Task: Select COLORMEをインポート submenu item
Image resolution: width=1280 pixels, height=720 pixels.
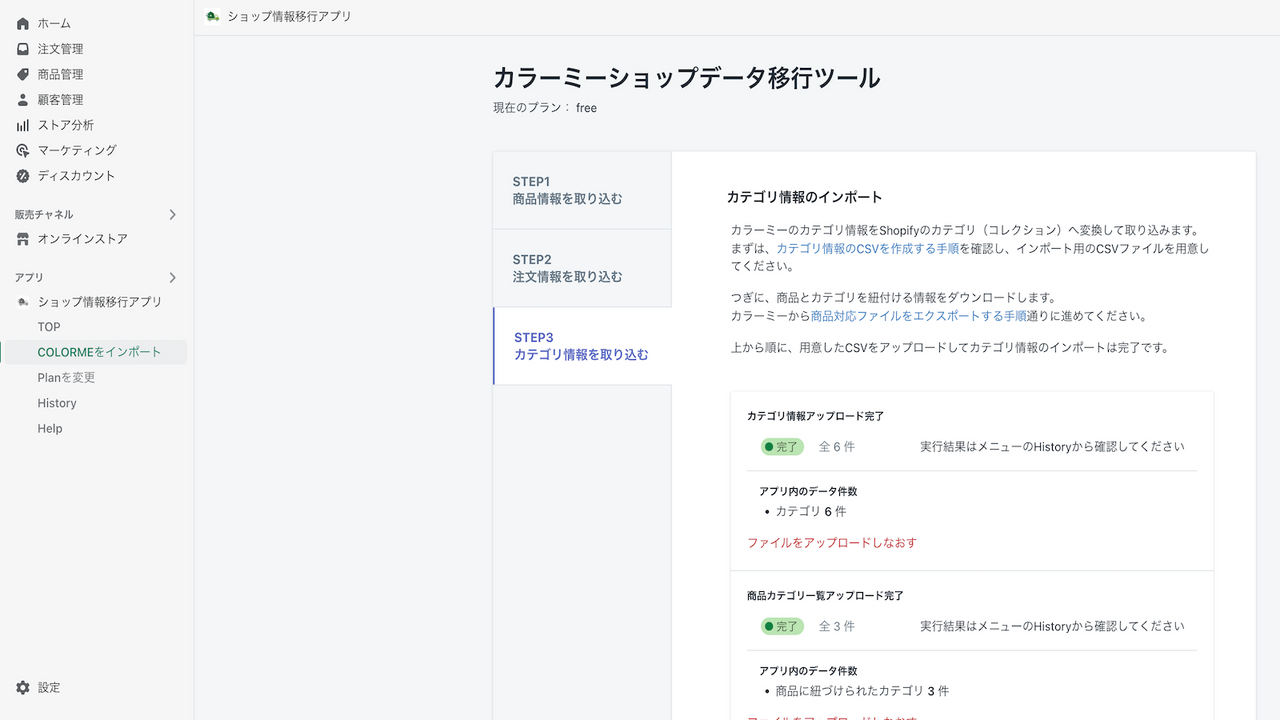Action: point(94,352)
